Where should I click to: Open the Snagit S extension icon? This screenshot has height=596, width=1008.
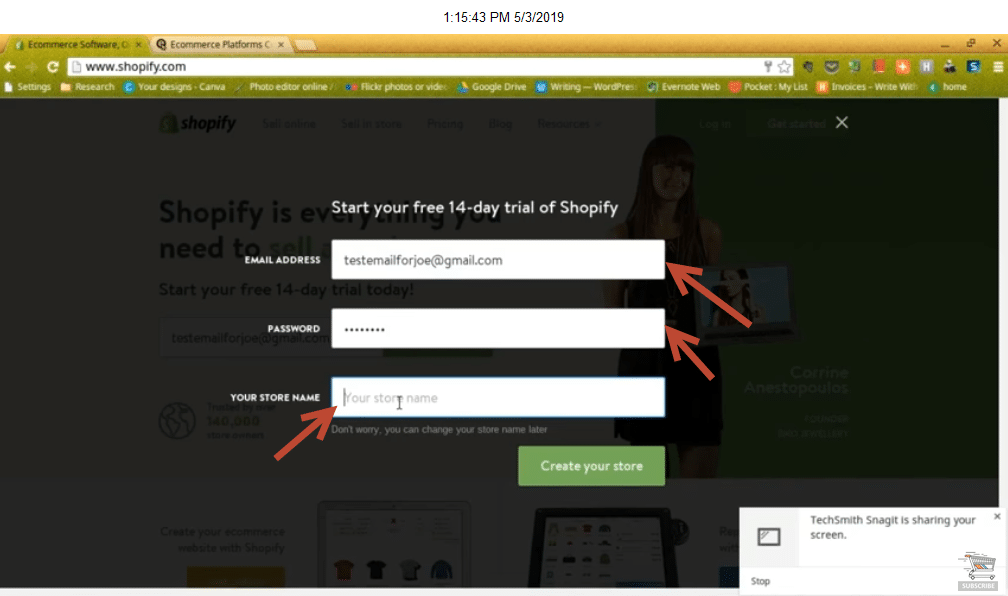973,66
